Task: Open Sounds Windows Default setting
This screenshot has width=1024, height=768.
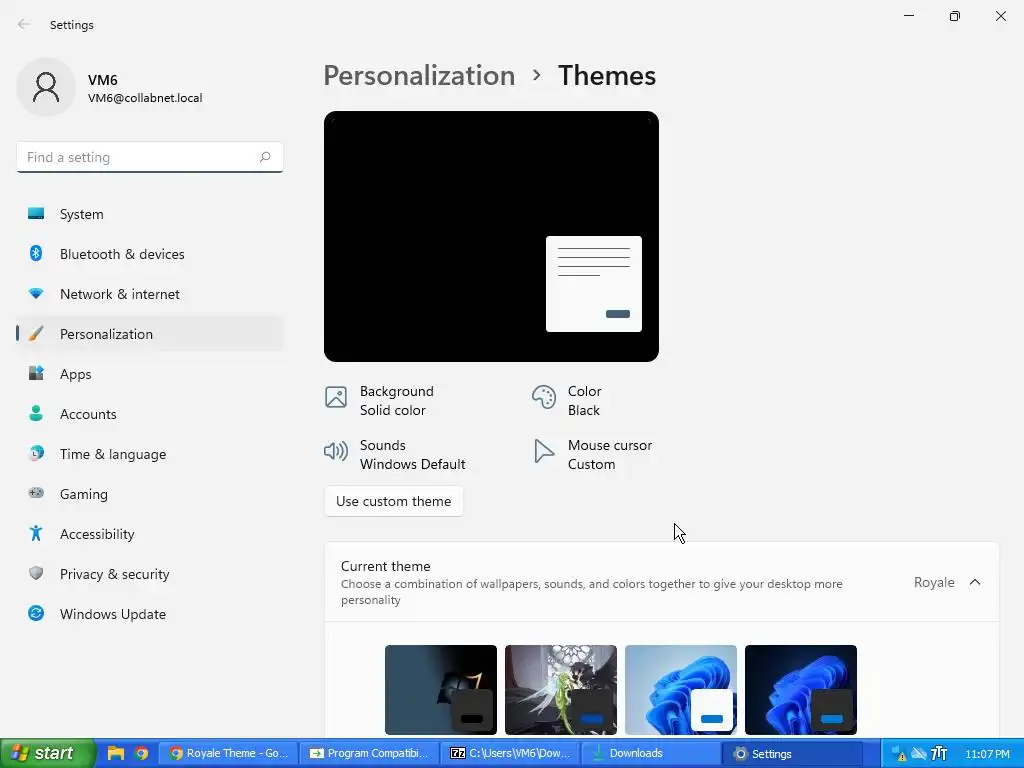Action: (395, 454)
